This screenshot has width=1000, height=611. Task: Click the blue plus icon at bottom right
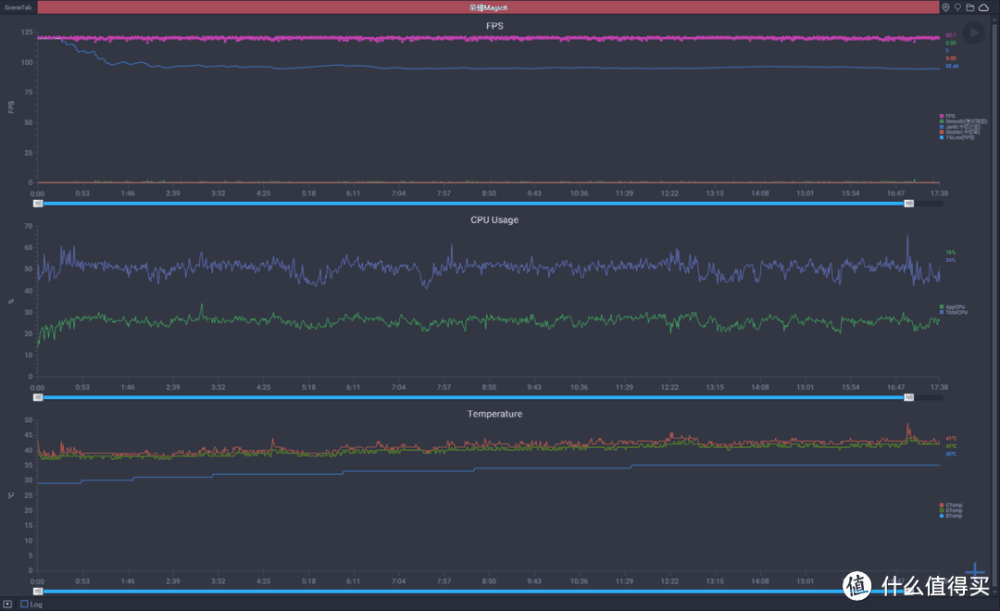976,570
